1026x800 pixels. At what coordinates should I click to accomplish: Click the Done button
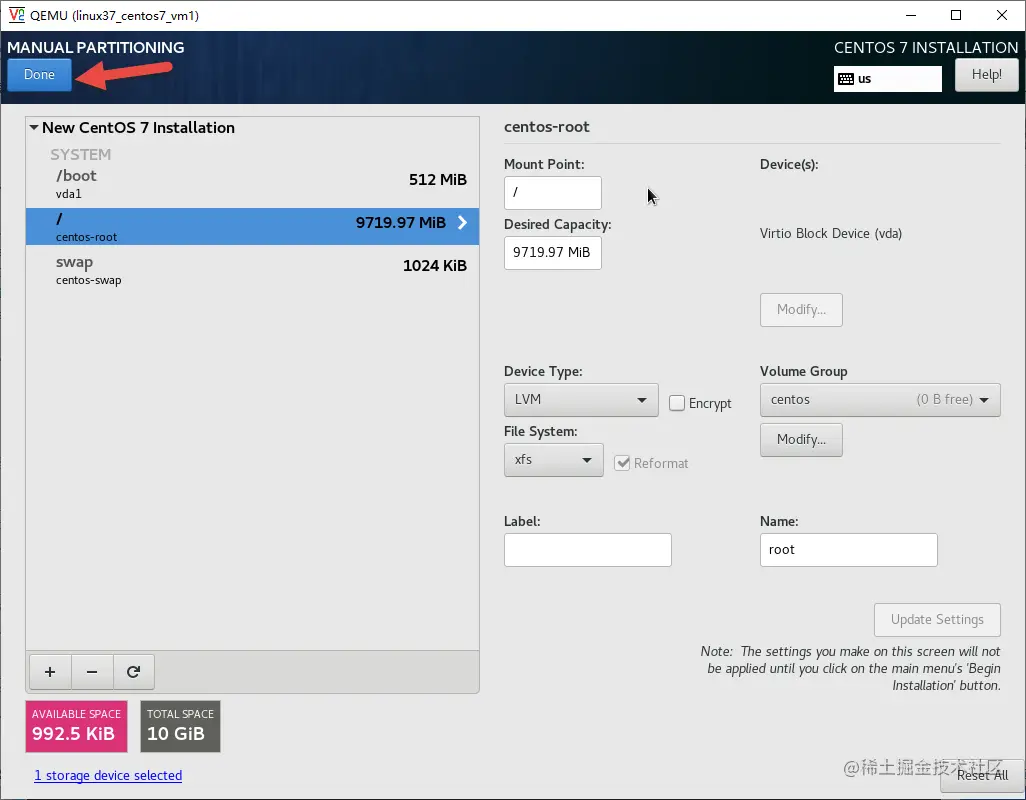(39, 75)
